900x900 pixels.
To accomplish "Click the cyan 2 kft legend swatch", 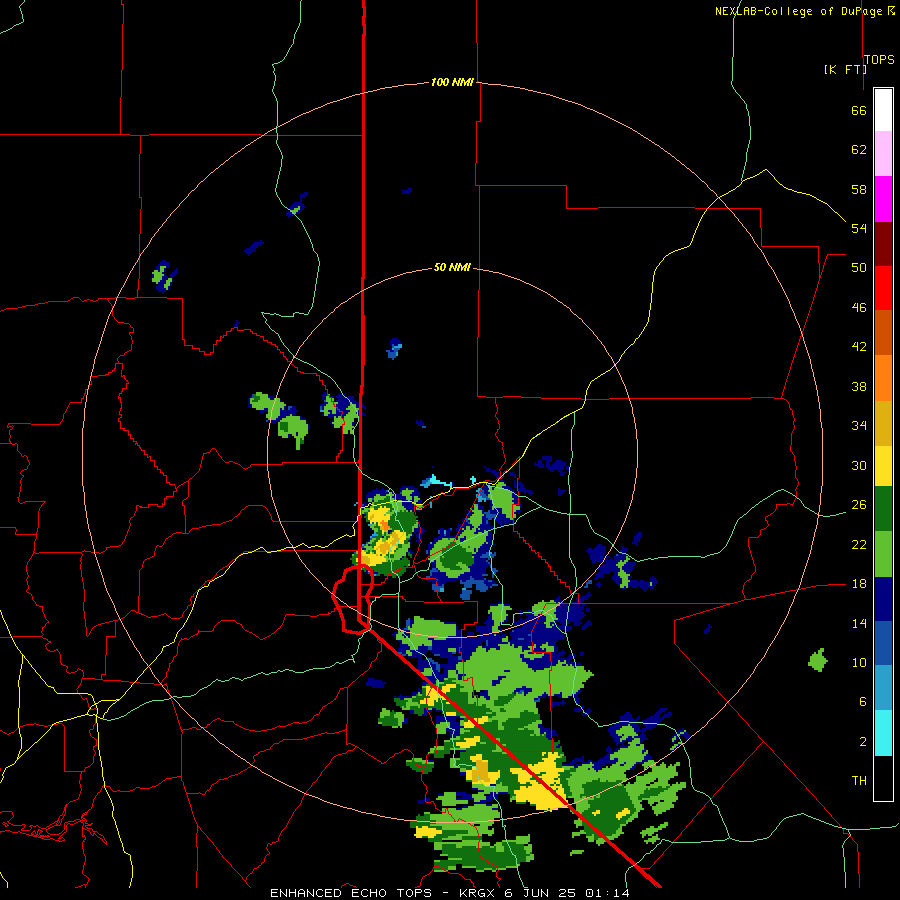I will [883, 733].
